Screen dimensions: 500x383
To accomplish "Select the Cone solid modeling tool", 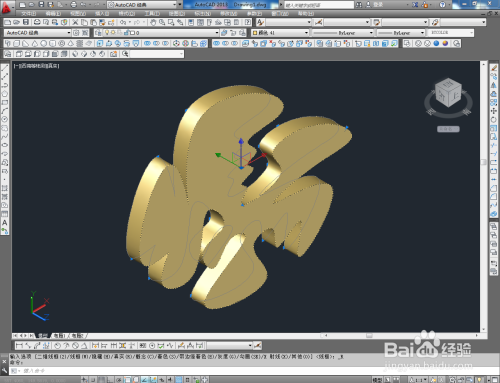I will pos(35,43).
